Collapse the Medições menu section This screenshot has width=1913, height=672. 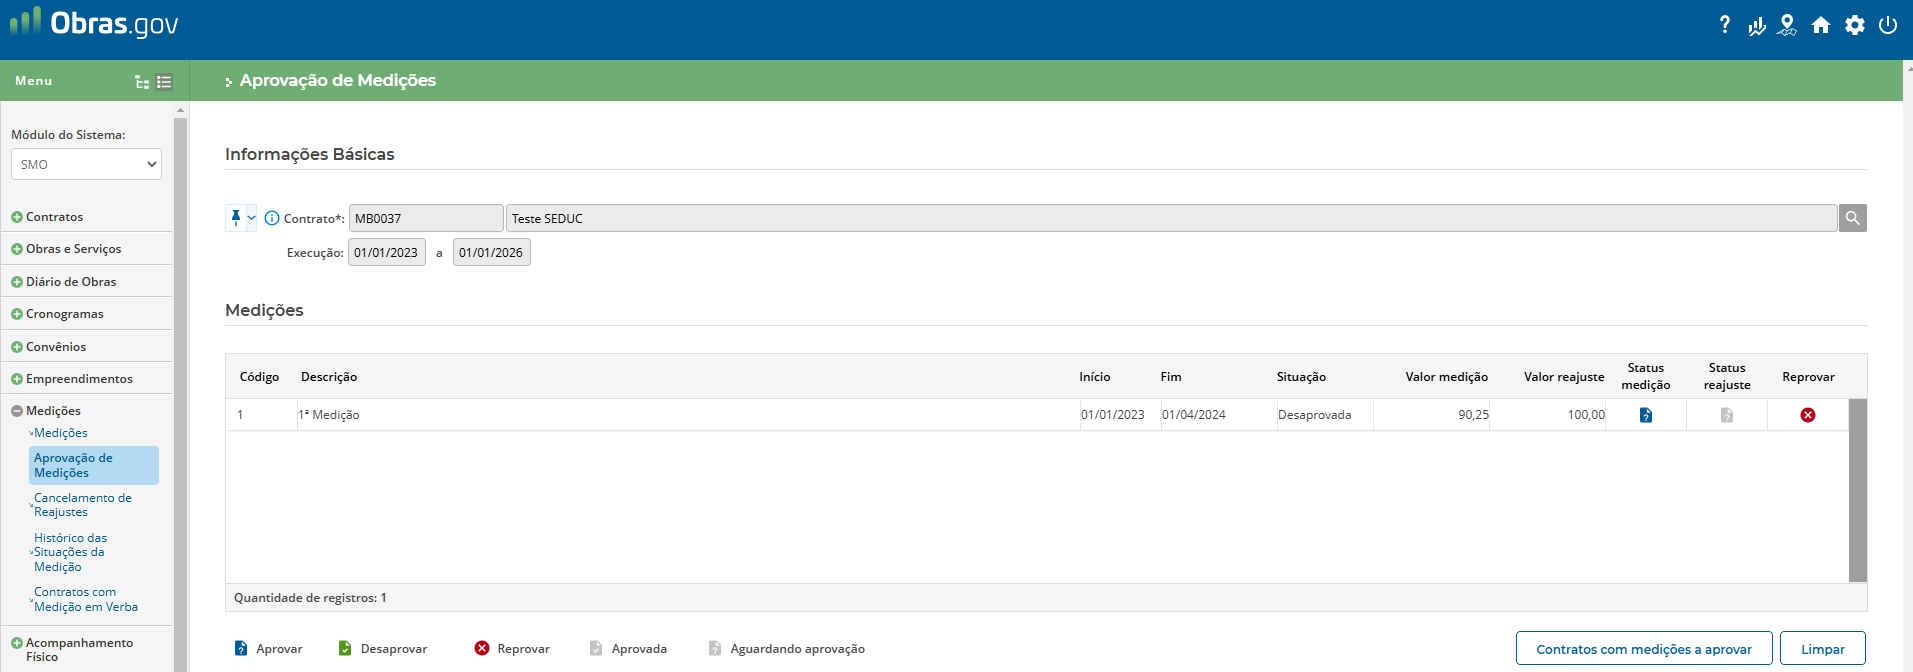(17, 411)
